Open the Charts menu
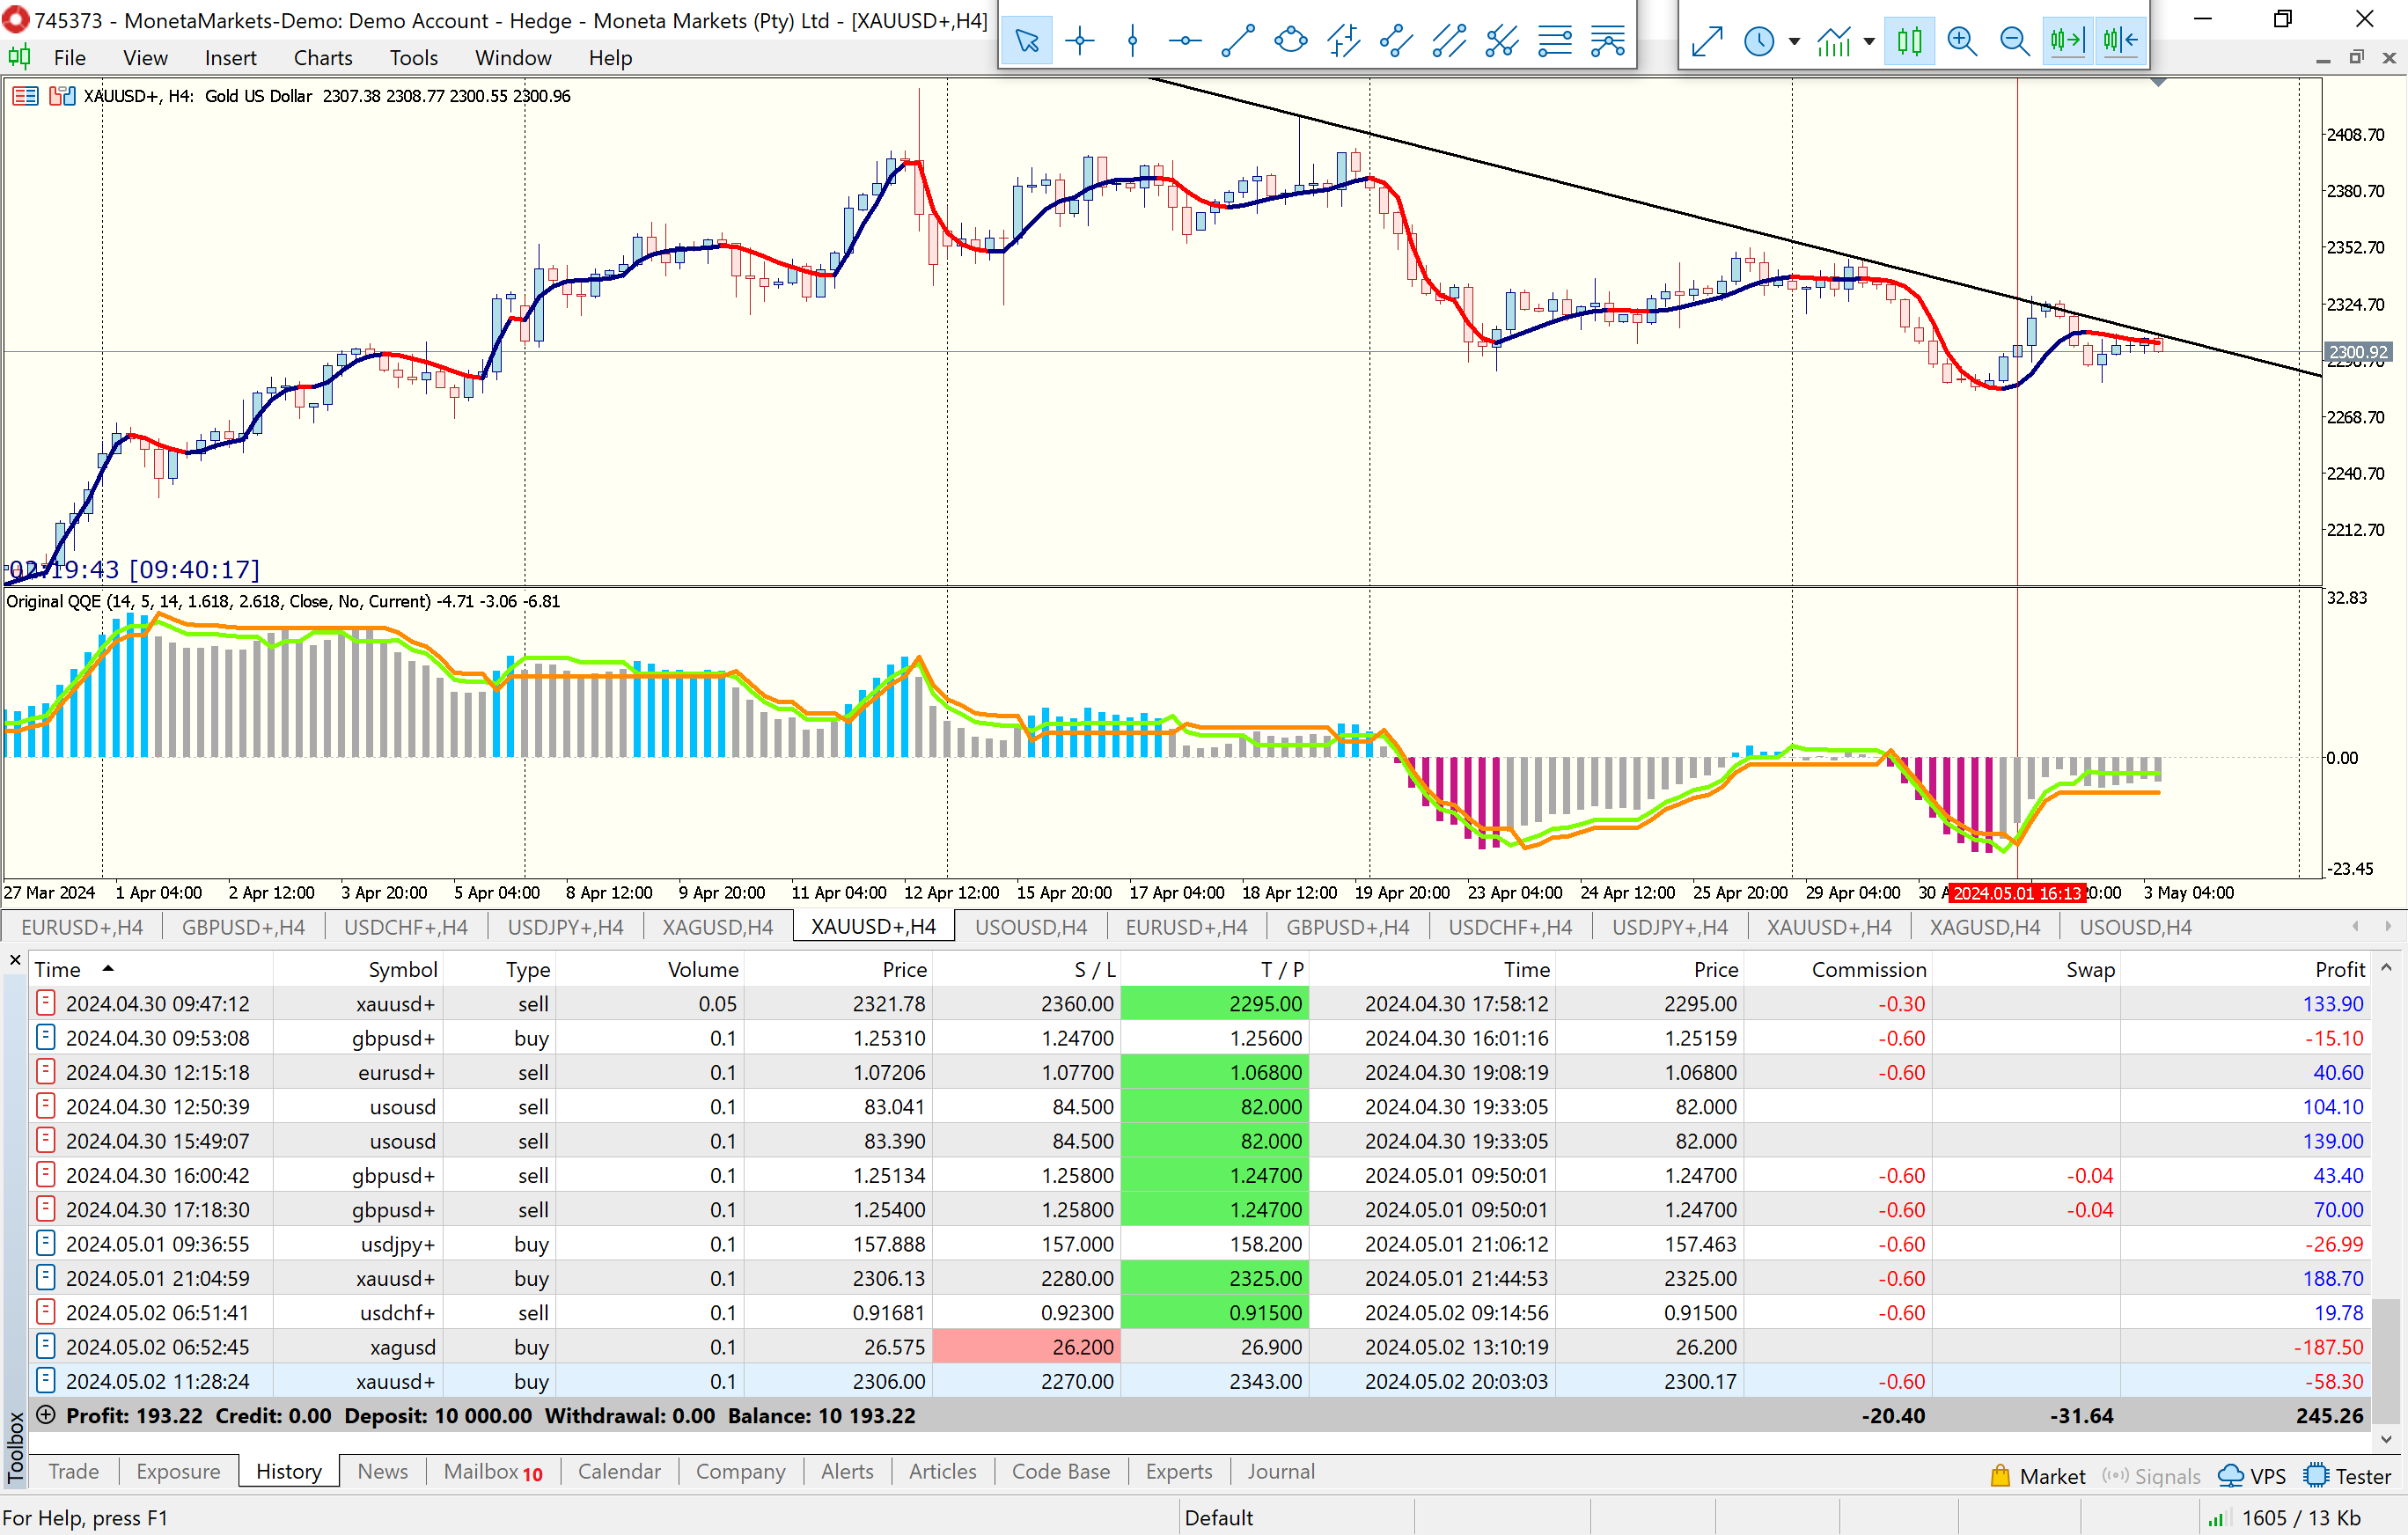 point(322,58)
